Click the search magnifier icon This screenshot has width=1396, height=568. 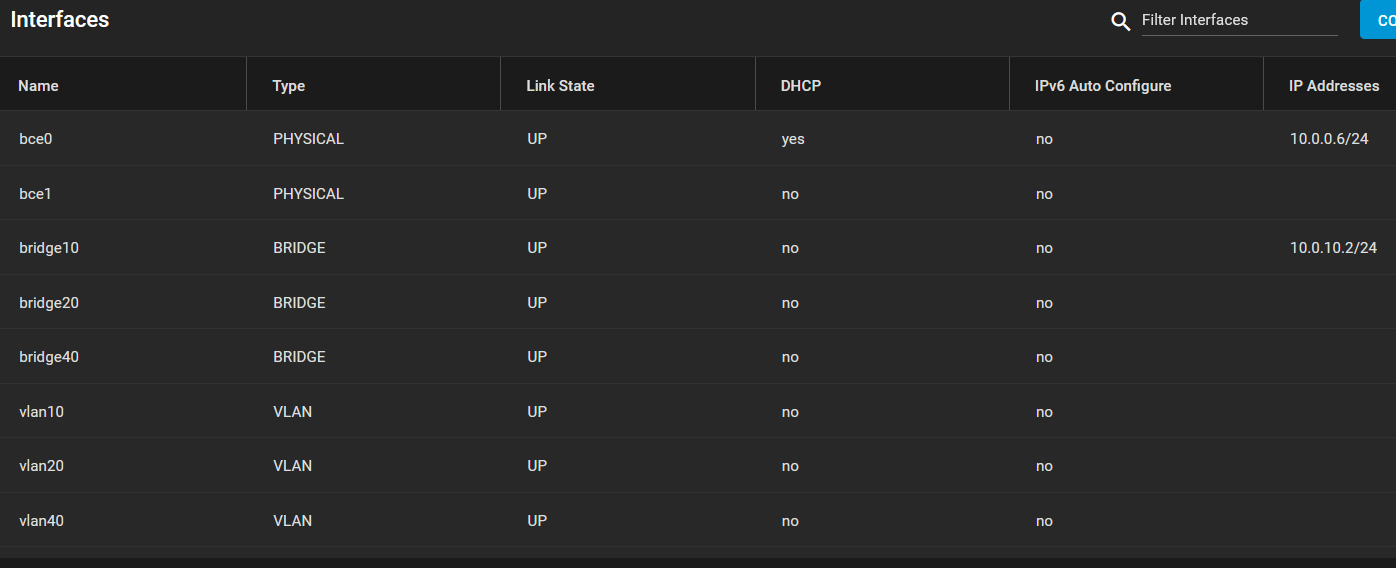click(x=1121, y=21)
